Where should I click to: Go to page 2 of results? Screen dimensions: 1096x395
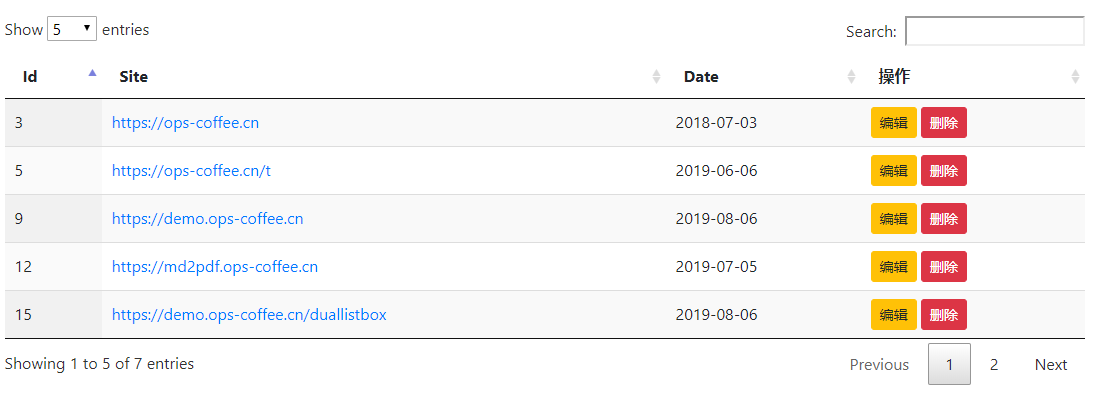(994, 364)
